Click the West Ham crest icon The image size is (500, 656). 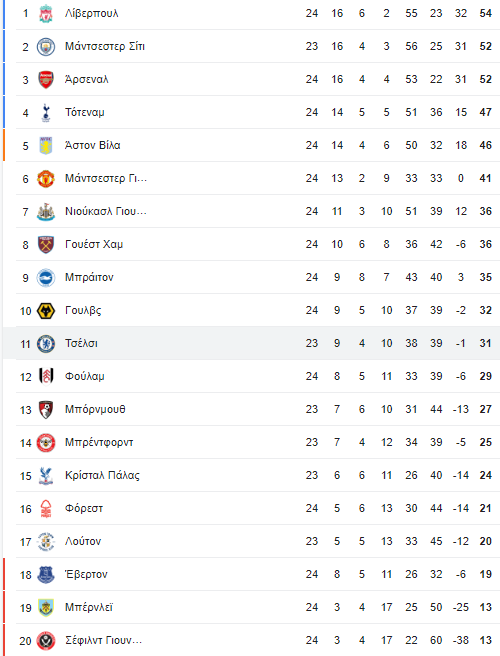[46, 244]
